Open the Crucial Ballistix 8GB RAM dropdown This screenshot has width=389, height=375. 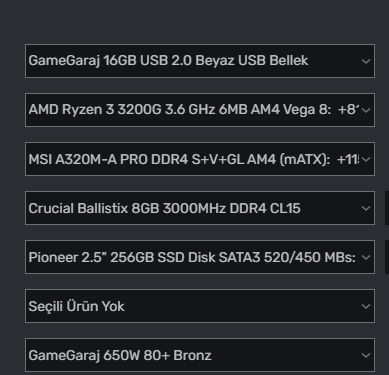(x=200, y=208)
